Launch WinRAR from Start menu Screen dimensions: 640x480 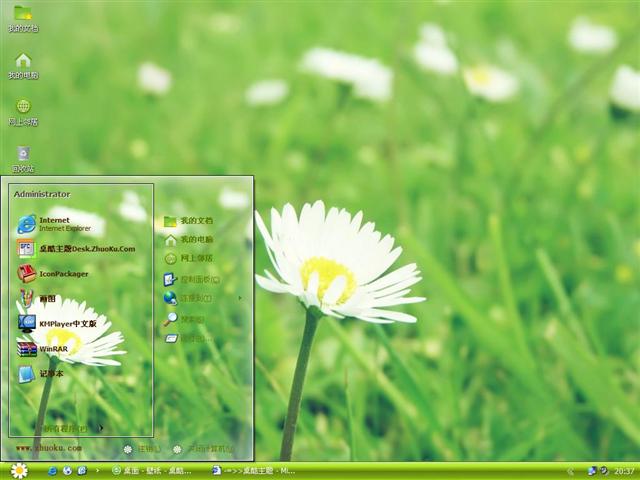click(52, 349)
